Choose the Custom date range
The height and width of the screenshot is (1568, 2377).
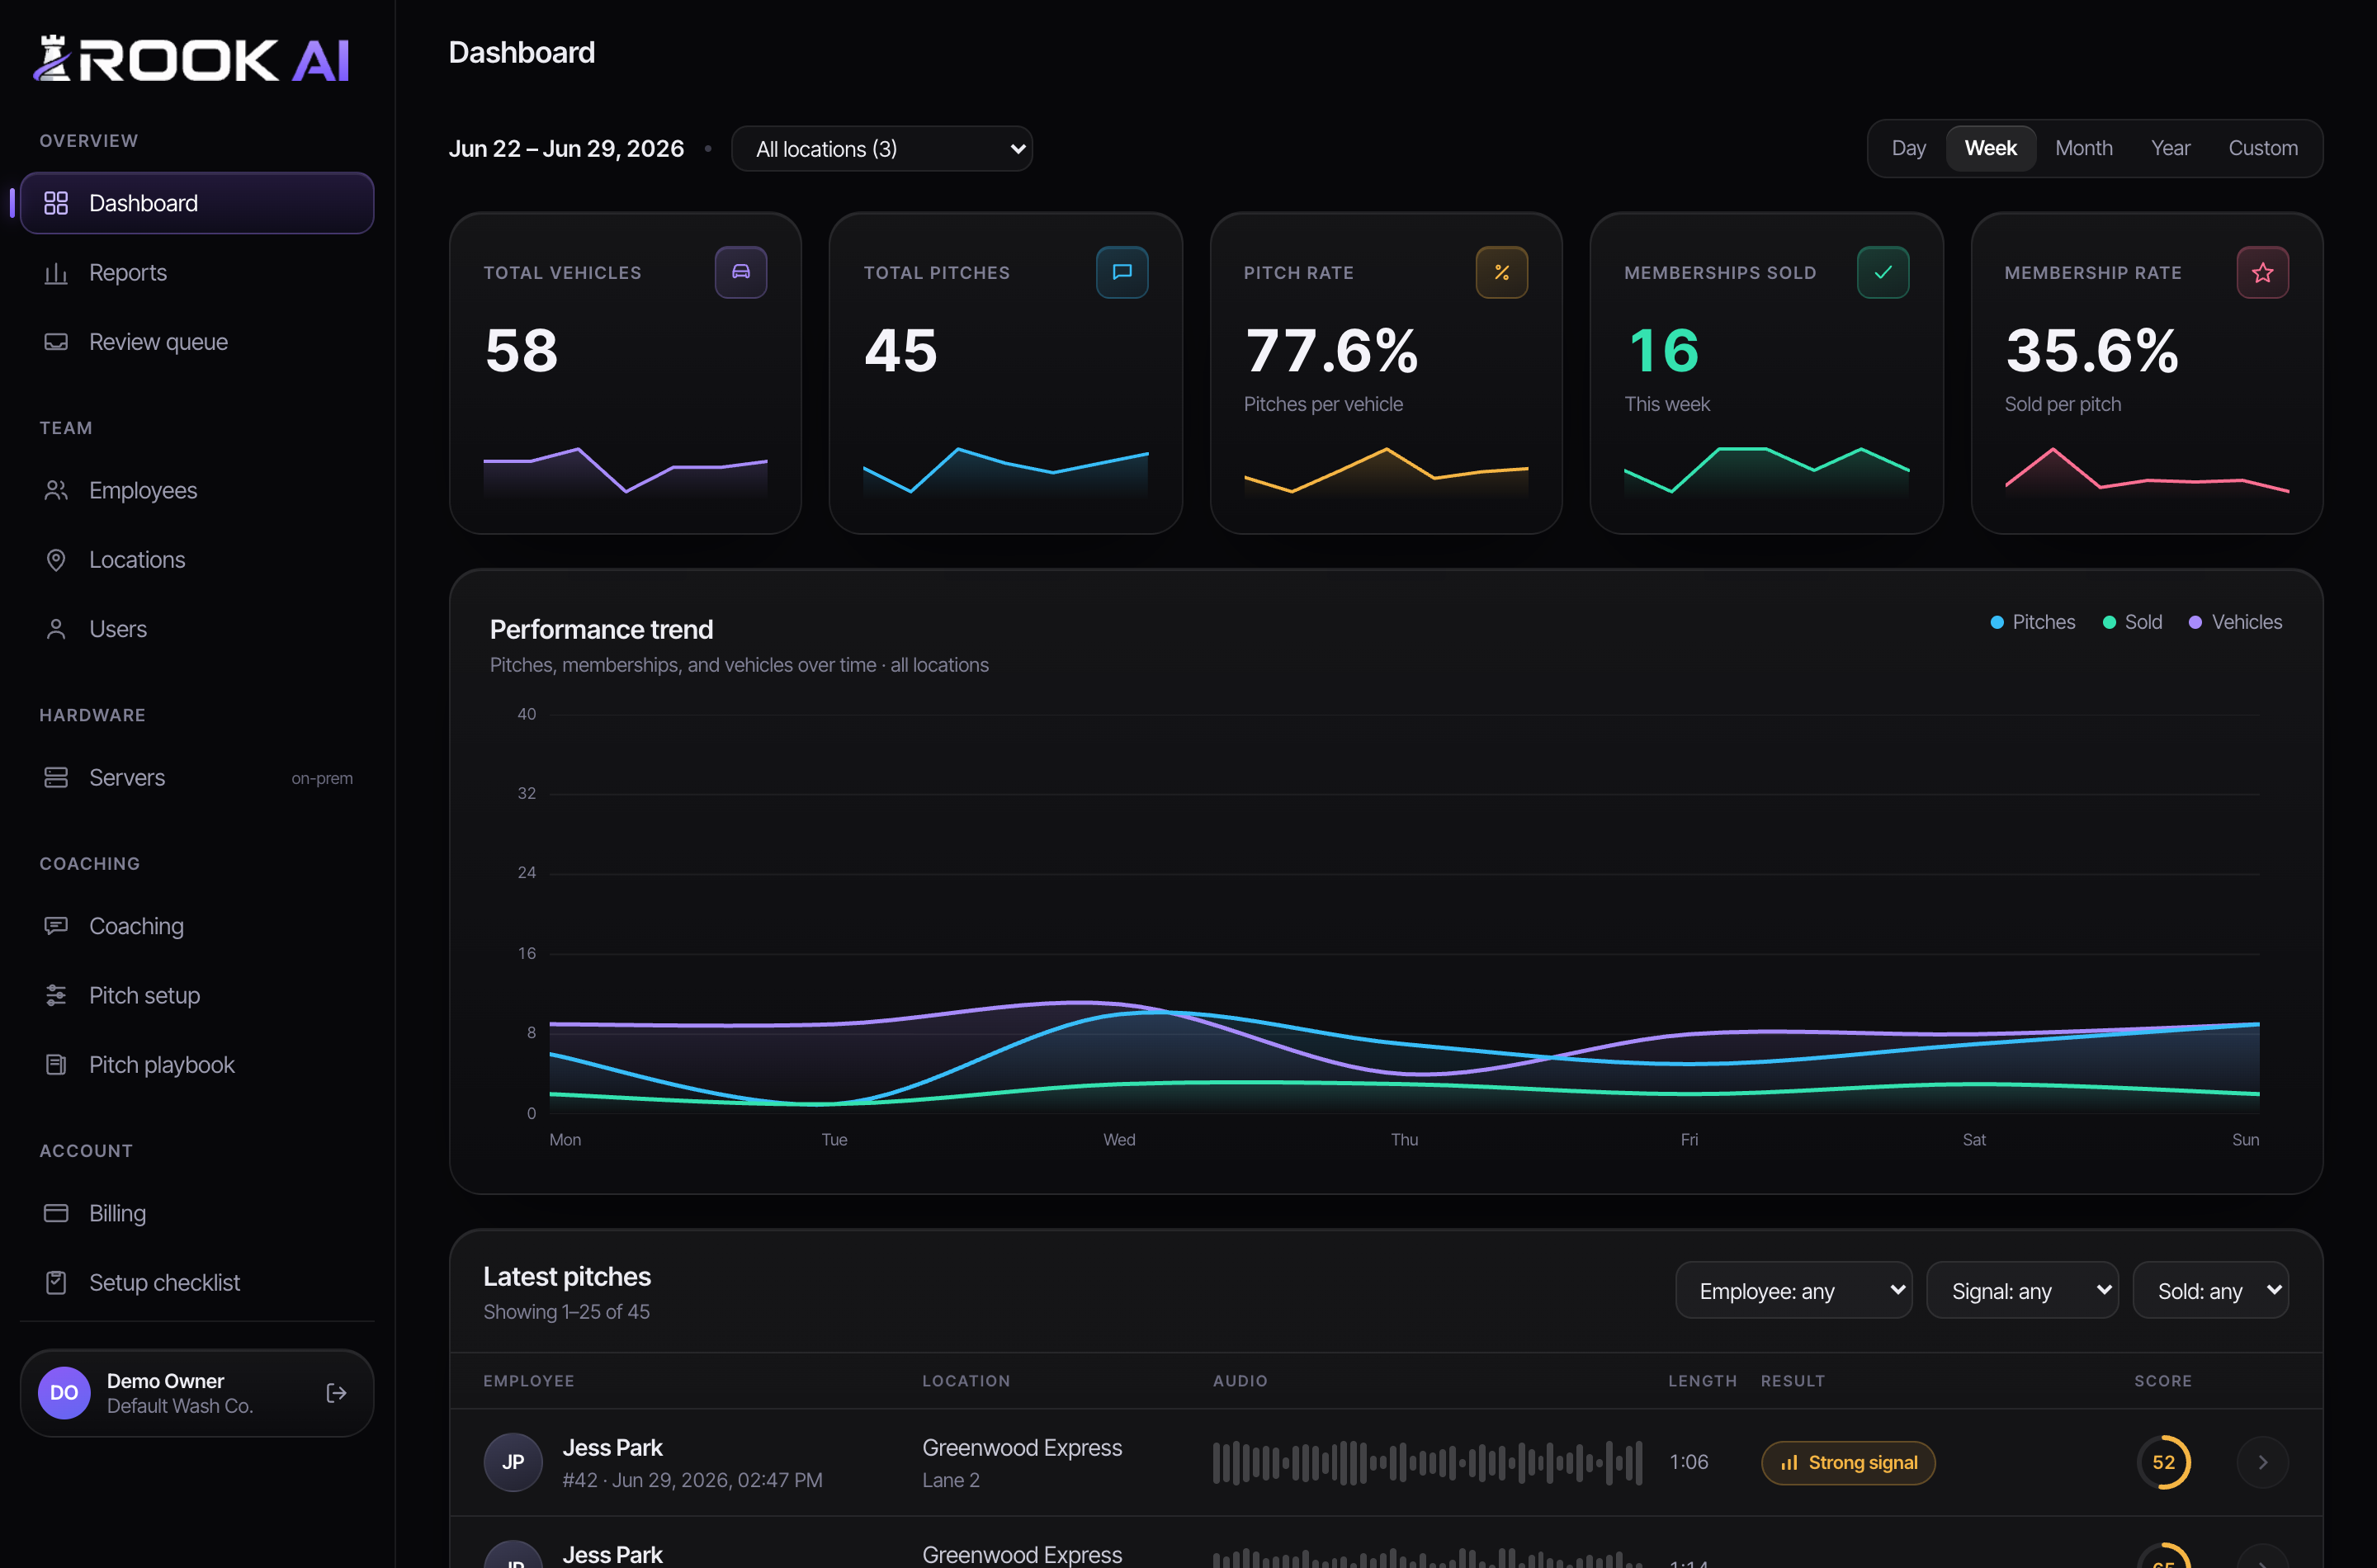point(2263,148)
